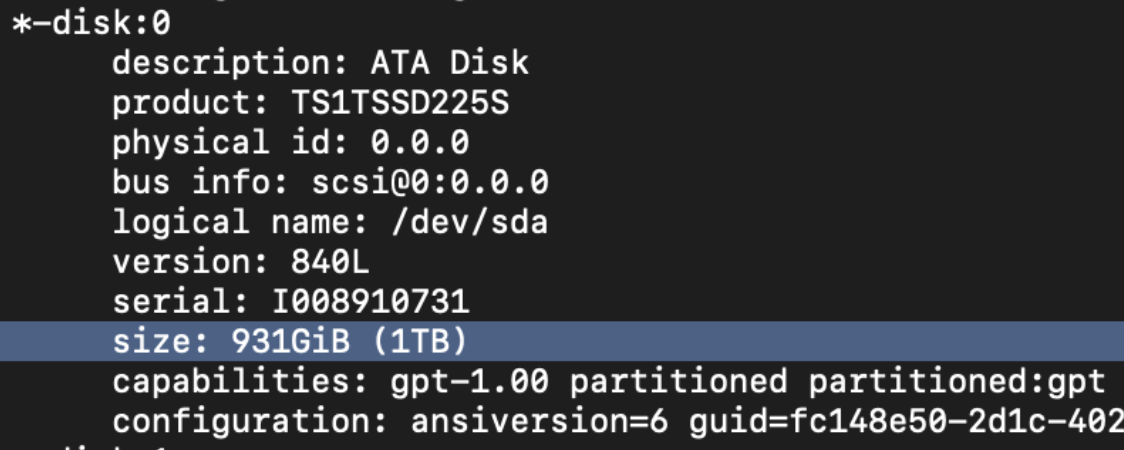Click the firmware version 840L
This screenshot has width=1124, height=450.
click(329, 262)
